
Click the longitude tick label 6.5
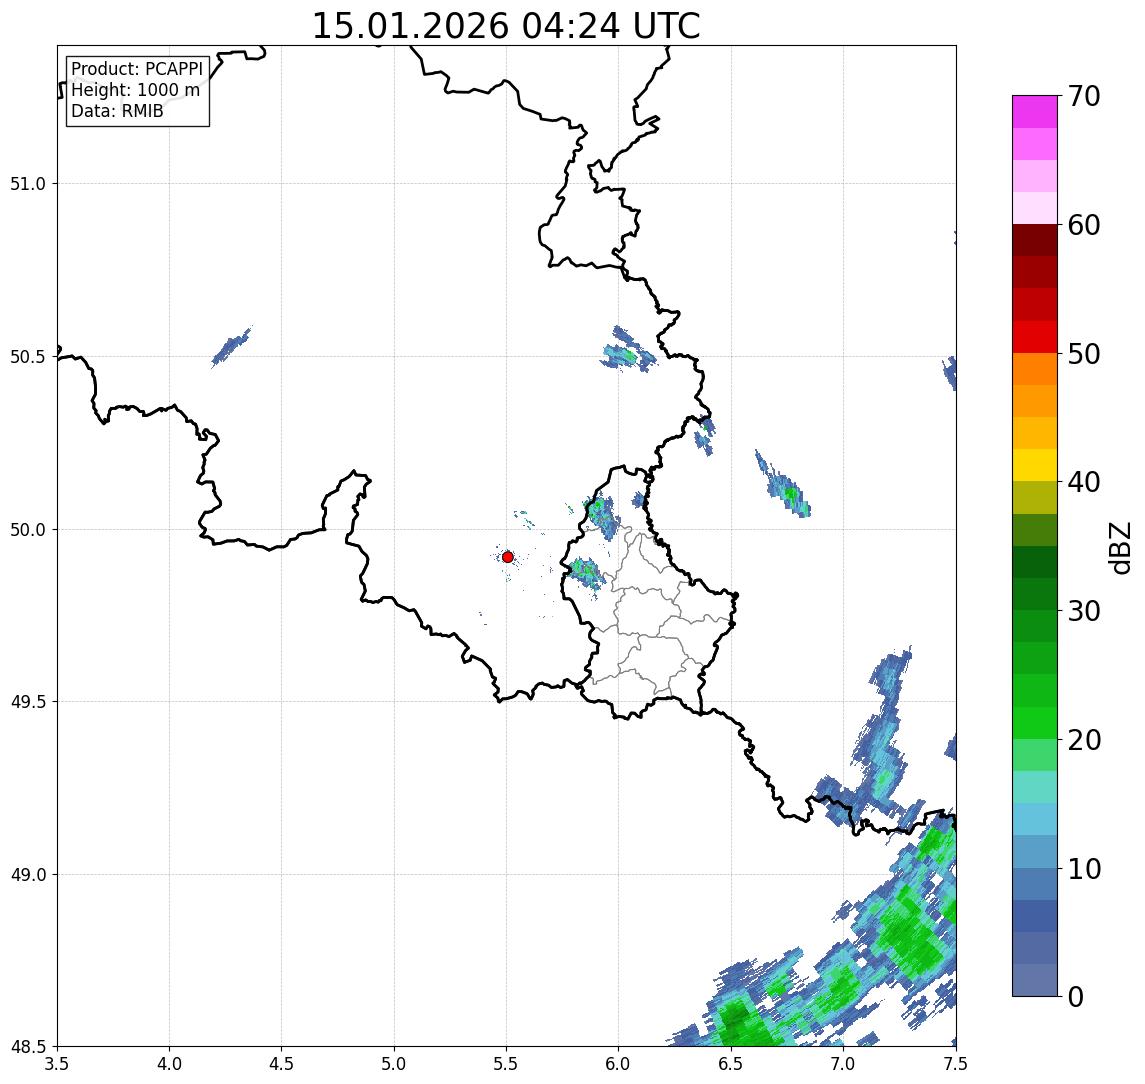point(731,1064)
